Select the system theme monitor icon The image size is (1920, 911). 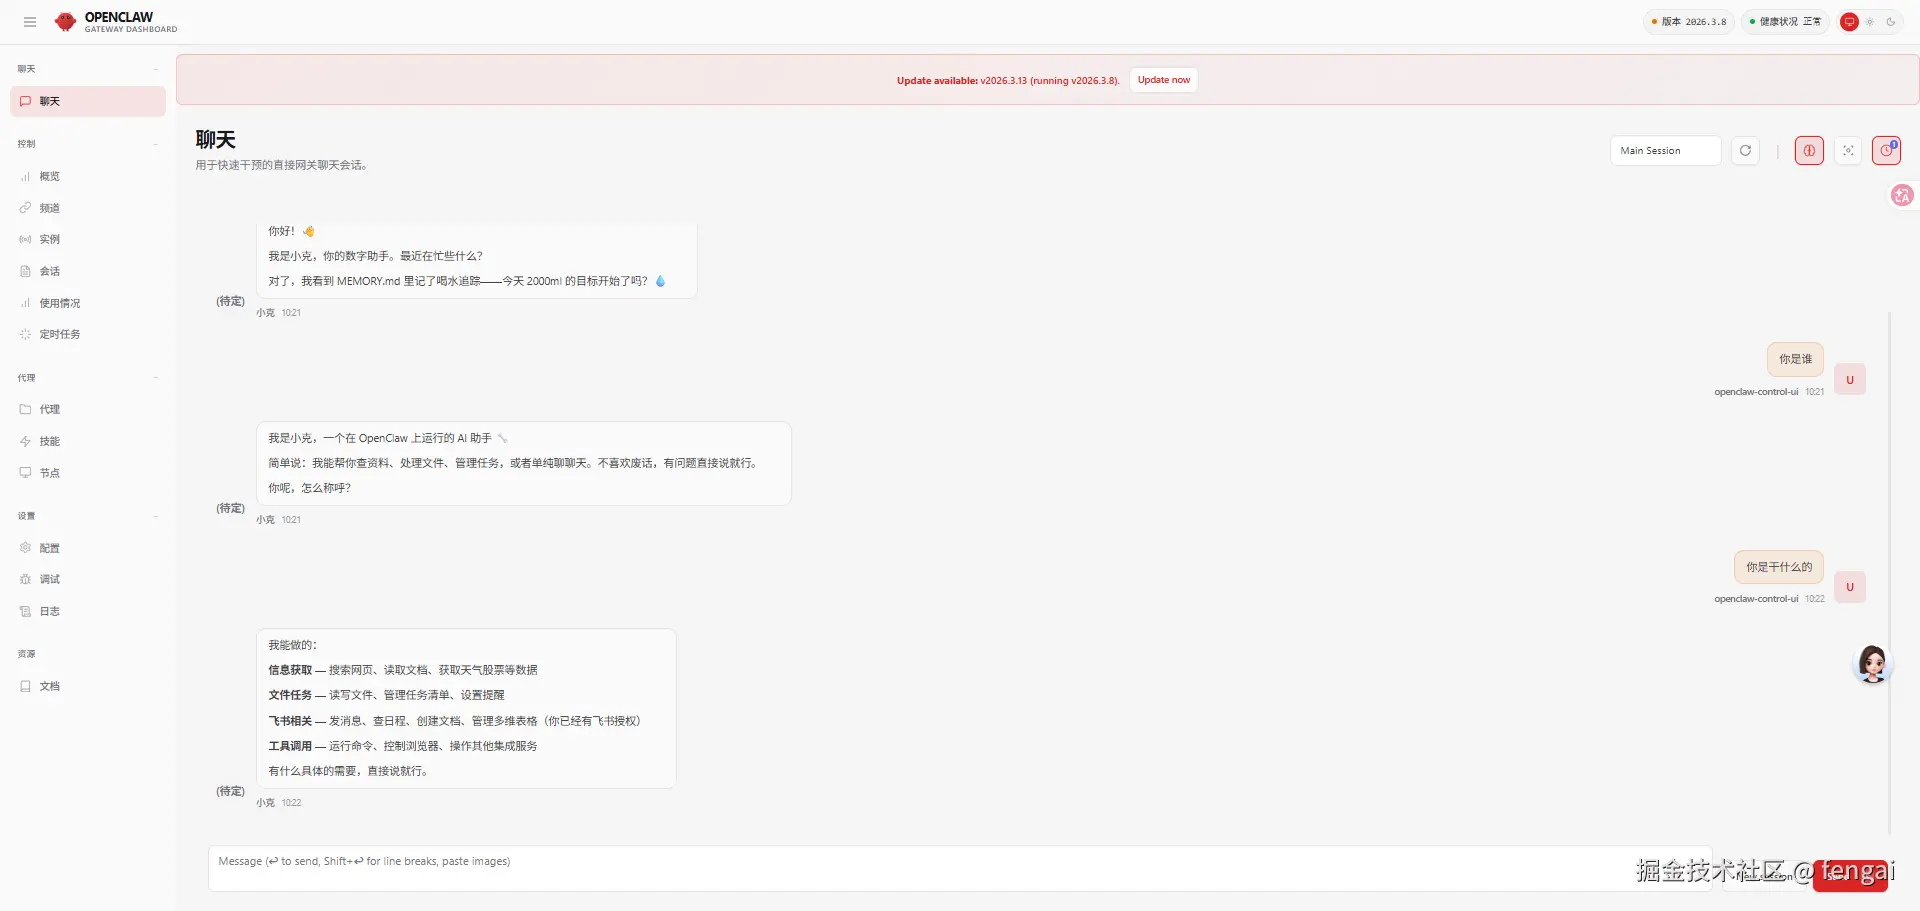(1850, 22)
